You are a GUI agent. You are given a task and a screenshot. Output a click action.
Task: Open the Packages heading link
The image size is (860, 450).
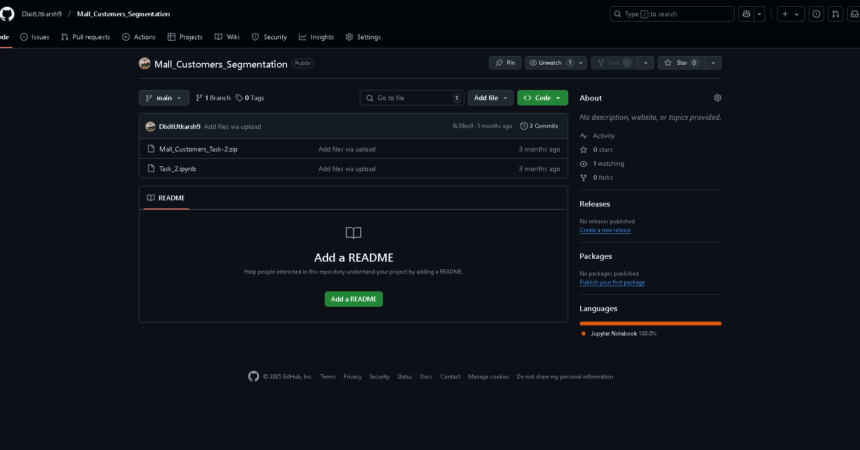pos(596,256)
